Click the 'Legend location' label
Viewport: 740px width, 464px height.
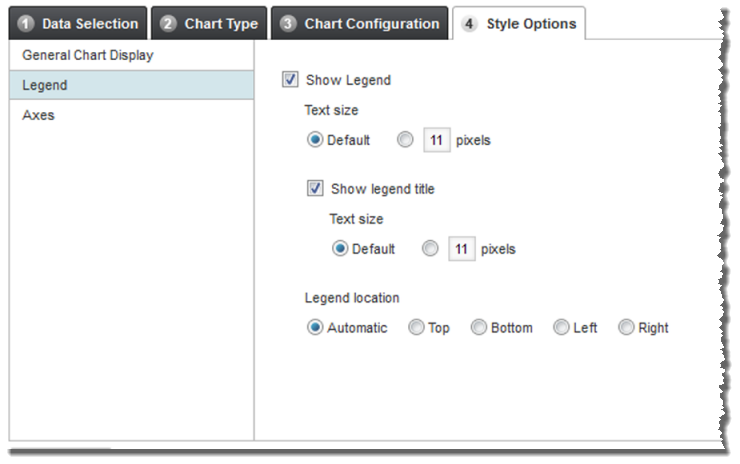pos(352,298)
